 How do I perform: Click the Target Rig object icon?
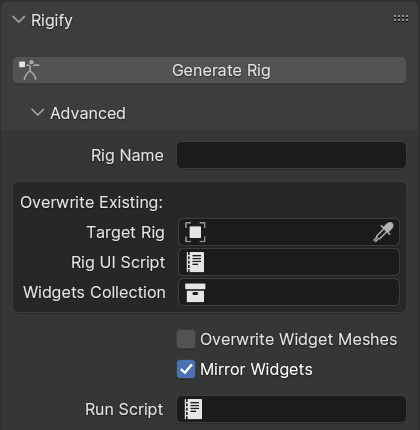(195, 232)
